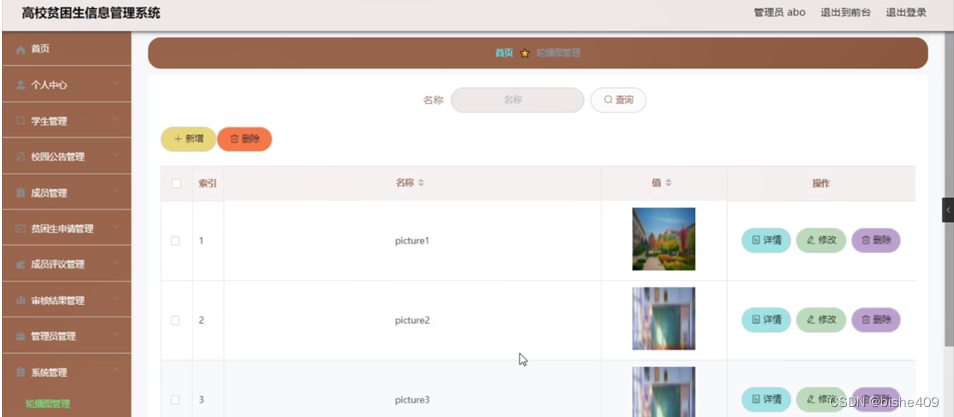954x417 pixels.
Task: Click 退出到前台 in the header
Action: [845, 12]
